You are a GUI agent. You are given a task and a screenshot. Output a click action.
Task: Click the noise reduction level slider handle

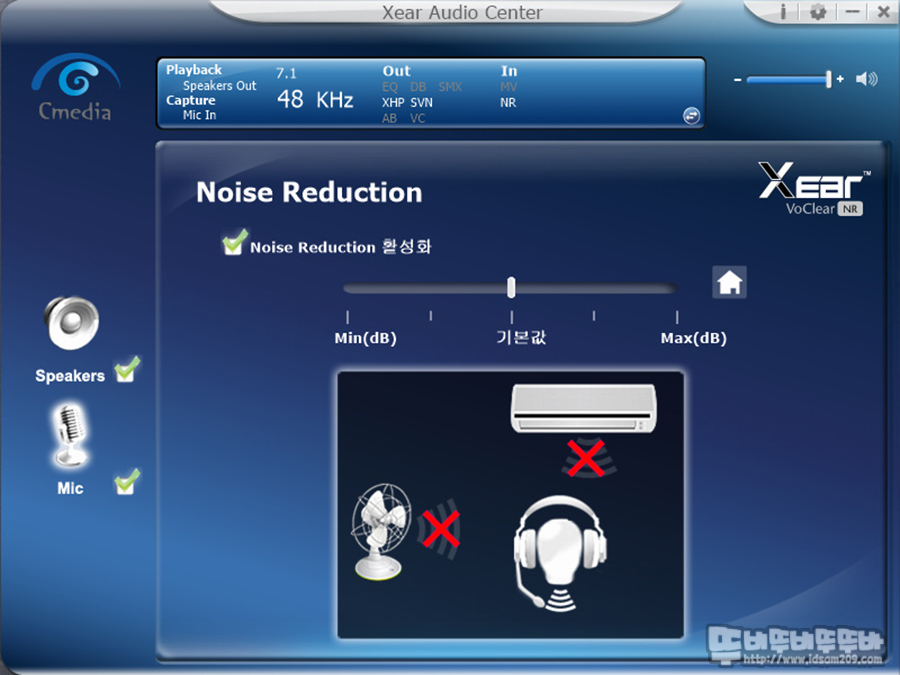pyautogui.click(x=511, y=287)
